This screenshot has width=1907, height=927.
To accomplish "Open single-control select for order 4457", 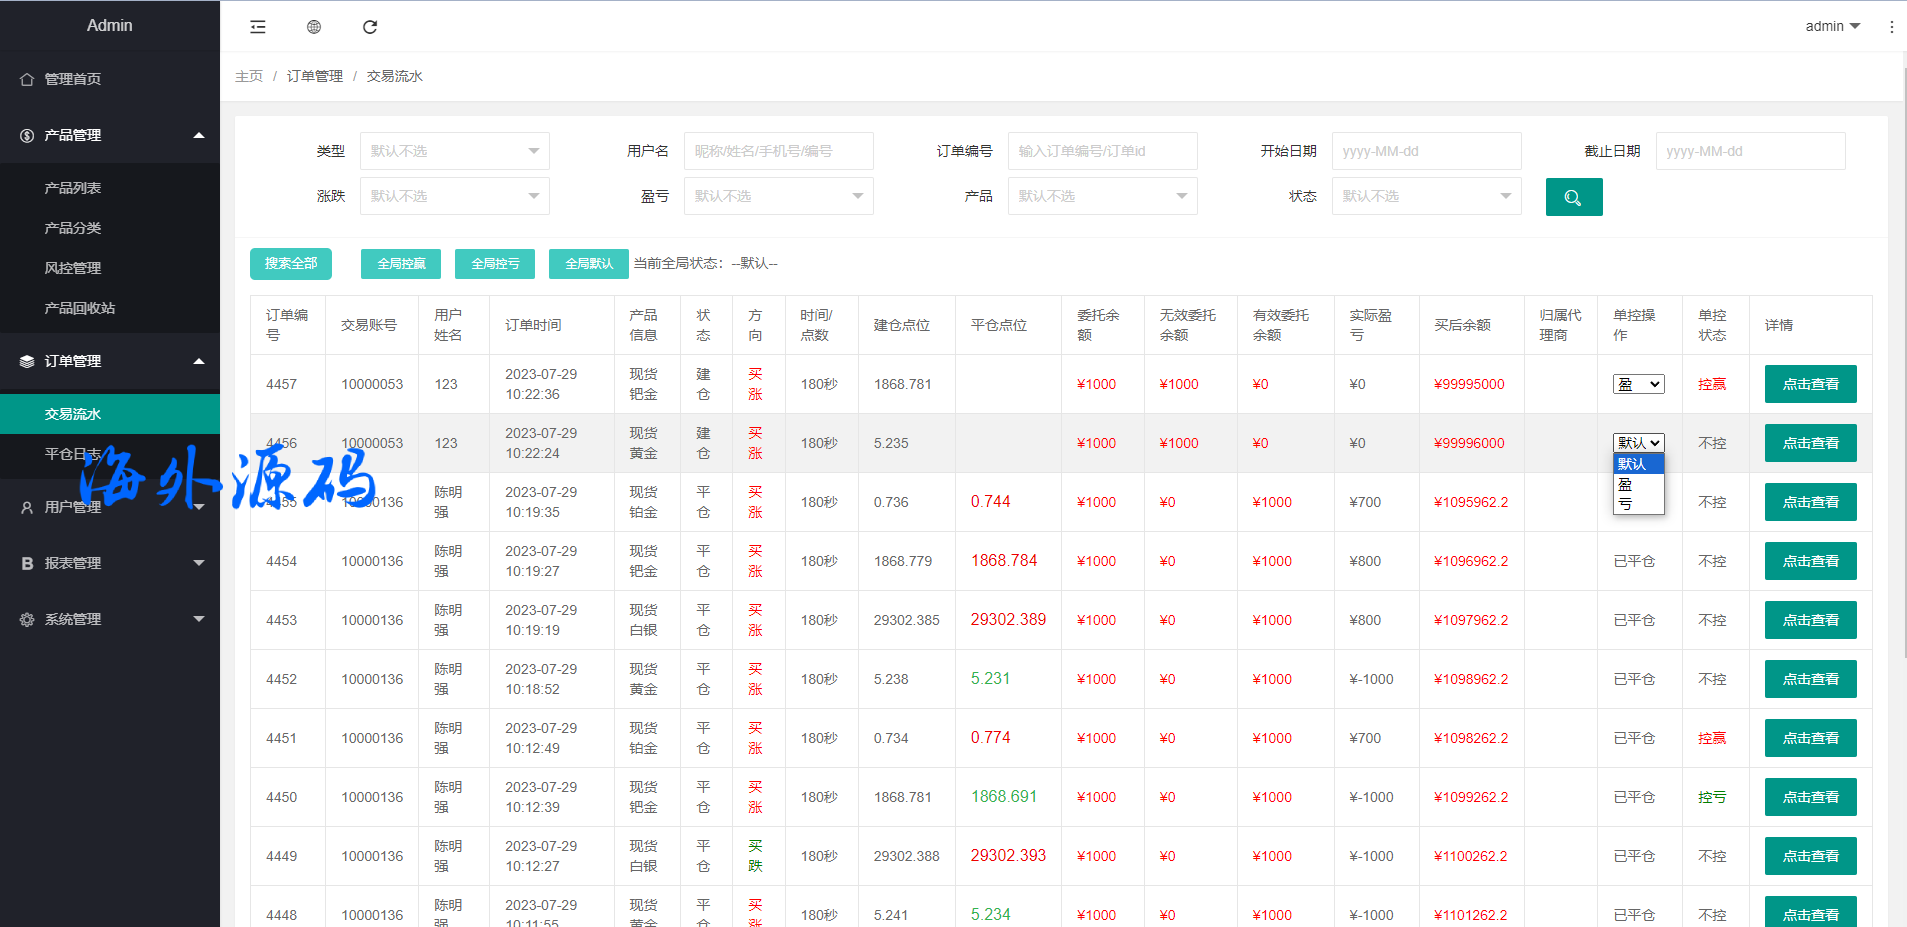I will click(1638, 384).
